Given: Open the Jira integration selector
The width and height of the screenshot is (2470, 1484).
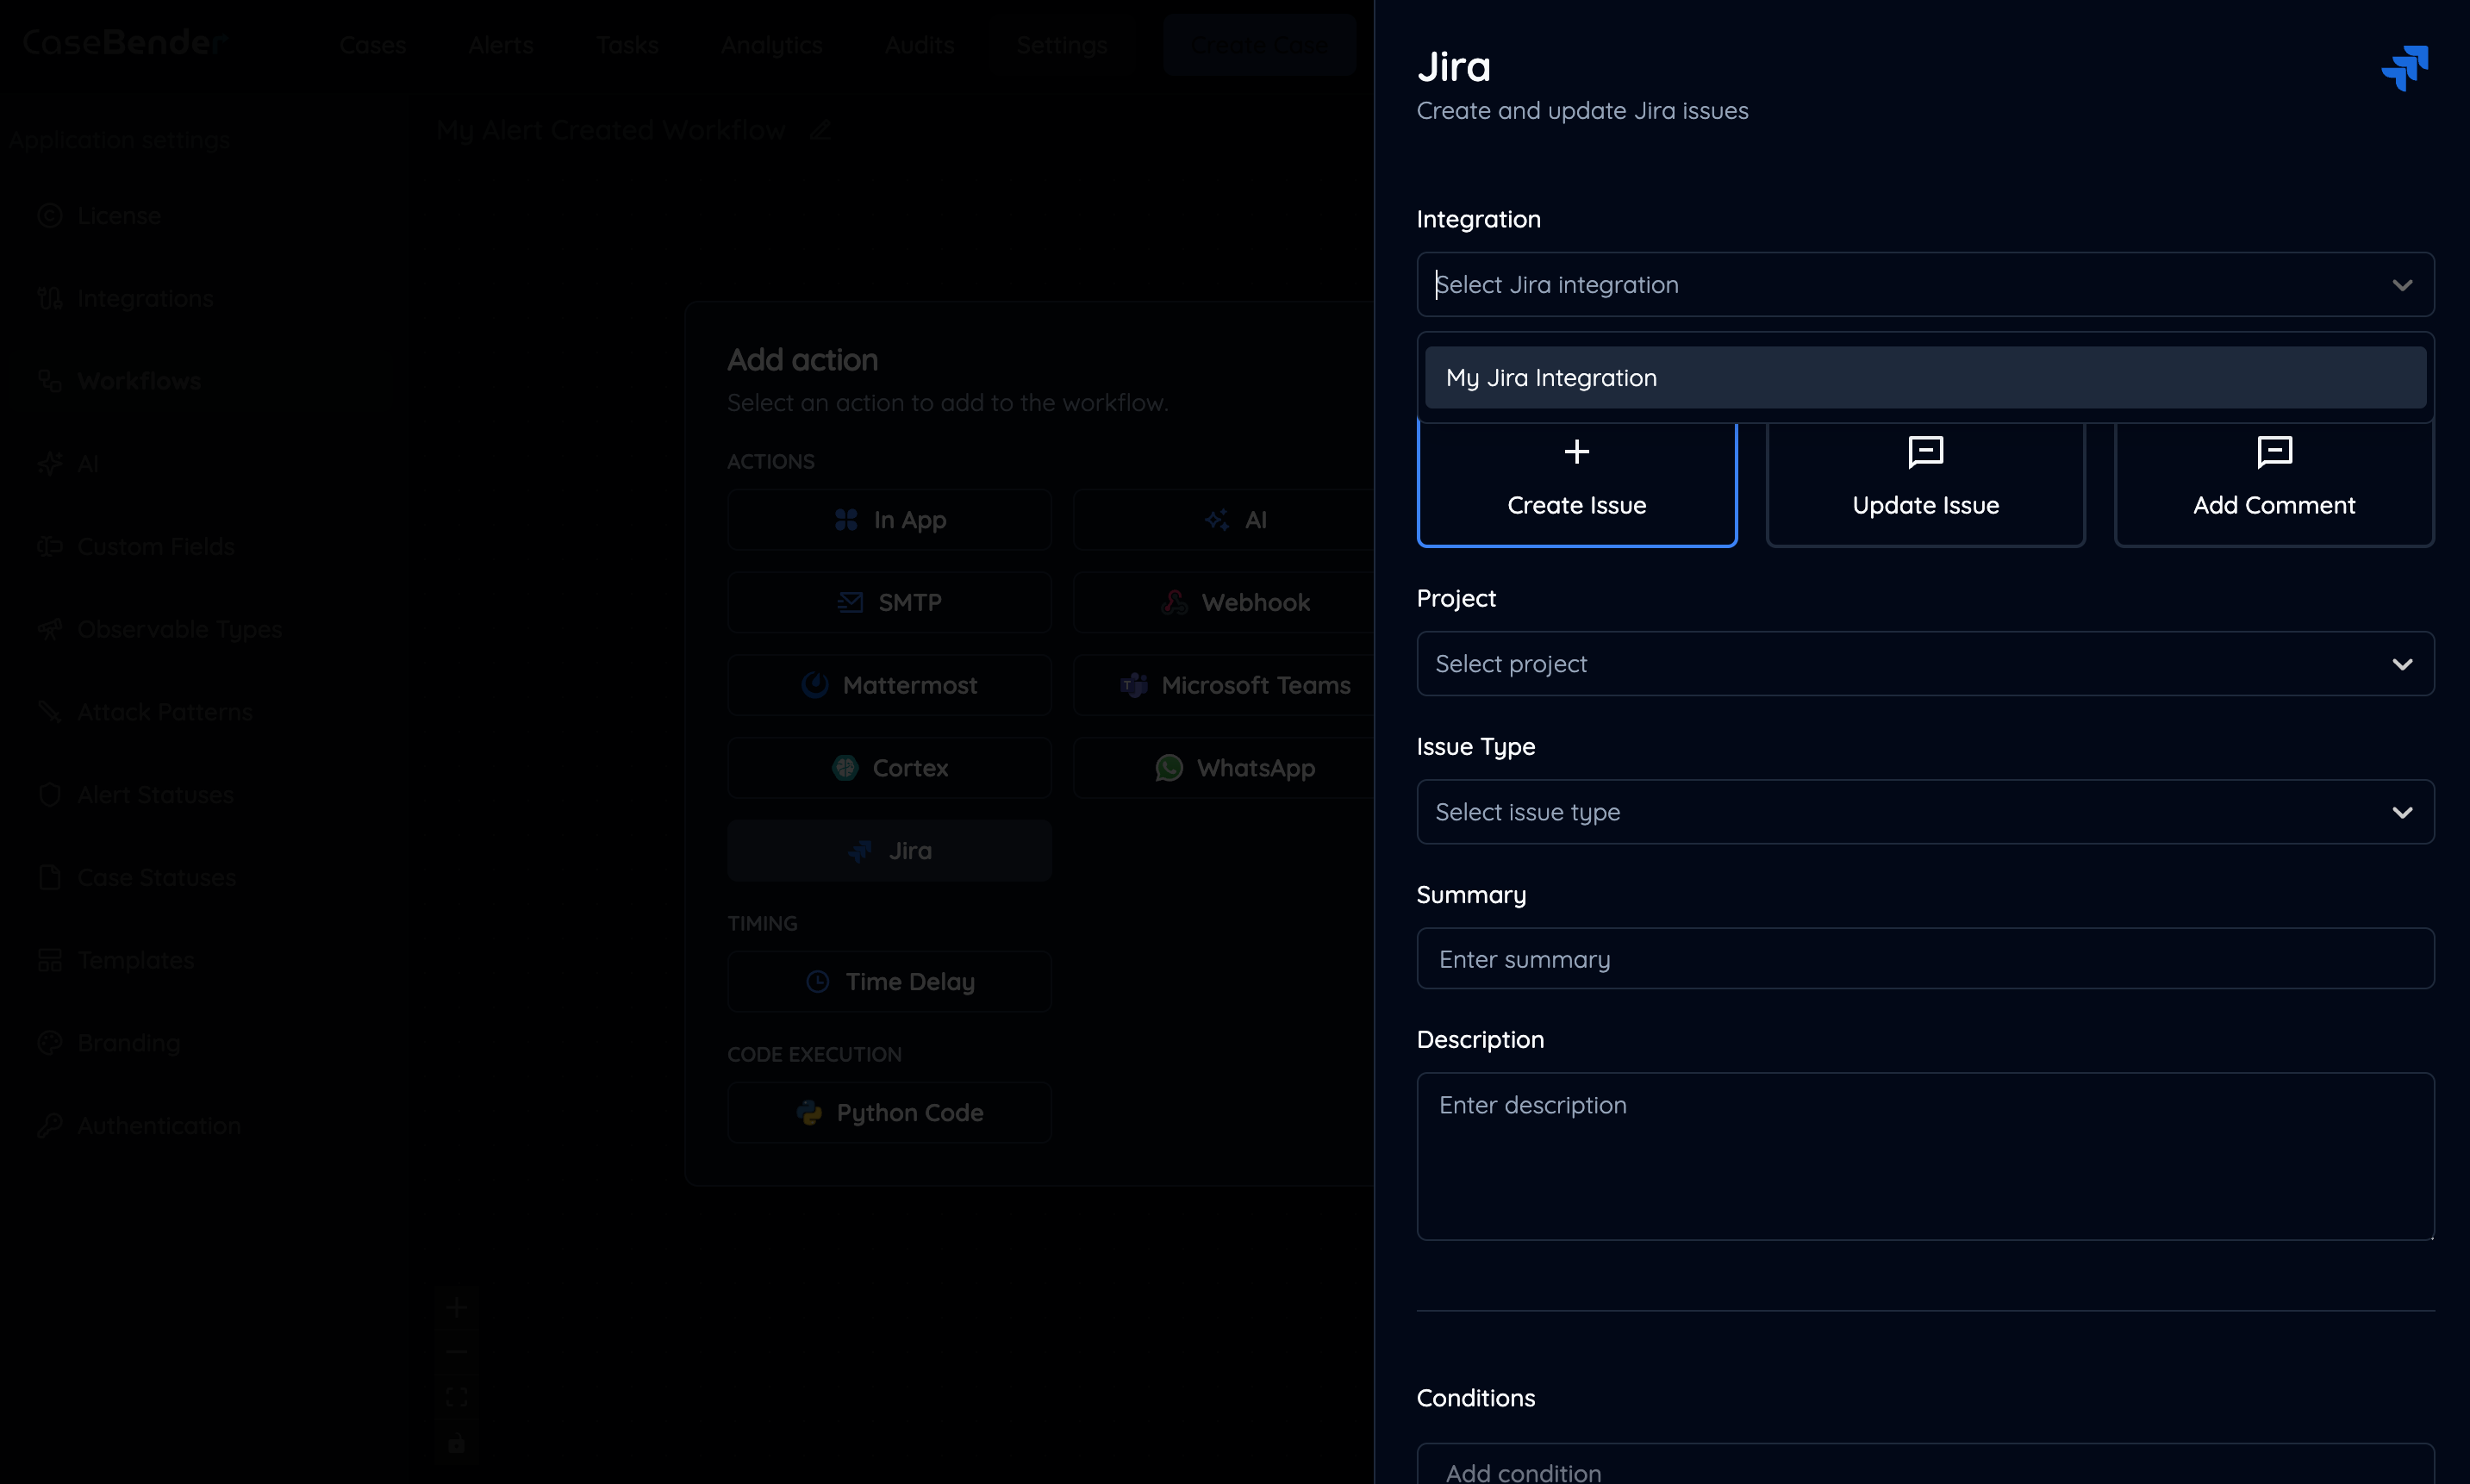Looking at the screenshot, I should tap(1922, 284).
